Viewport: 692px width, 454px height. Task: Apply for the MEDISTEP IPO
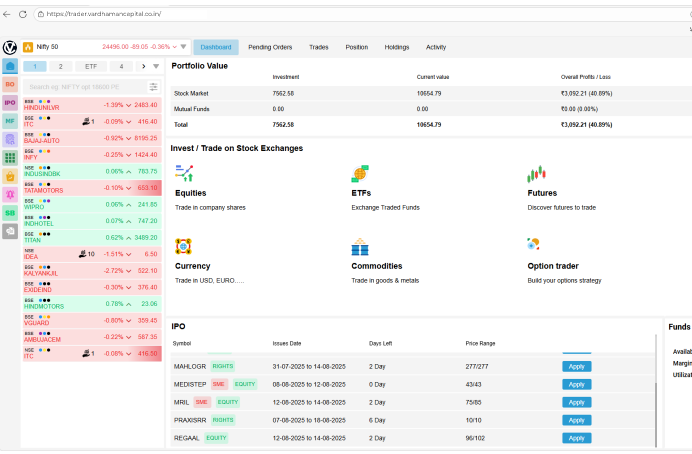point(576,384)
